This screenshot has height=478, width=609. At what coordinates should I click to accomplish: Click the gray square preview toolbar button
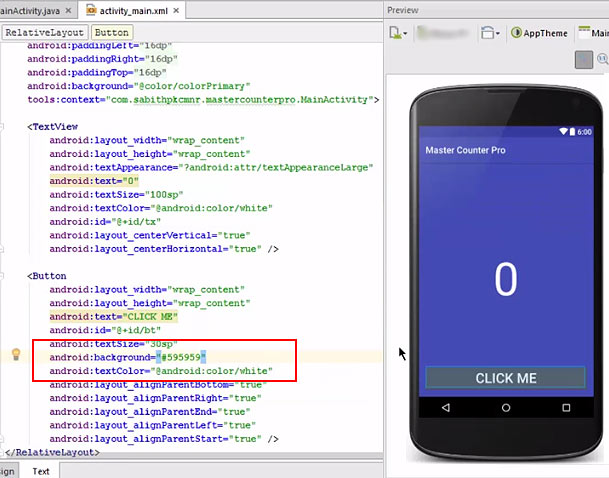(x=583, y=60)
